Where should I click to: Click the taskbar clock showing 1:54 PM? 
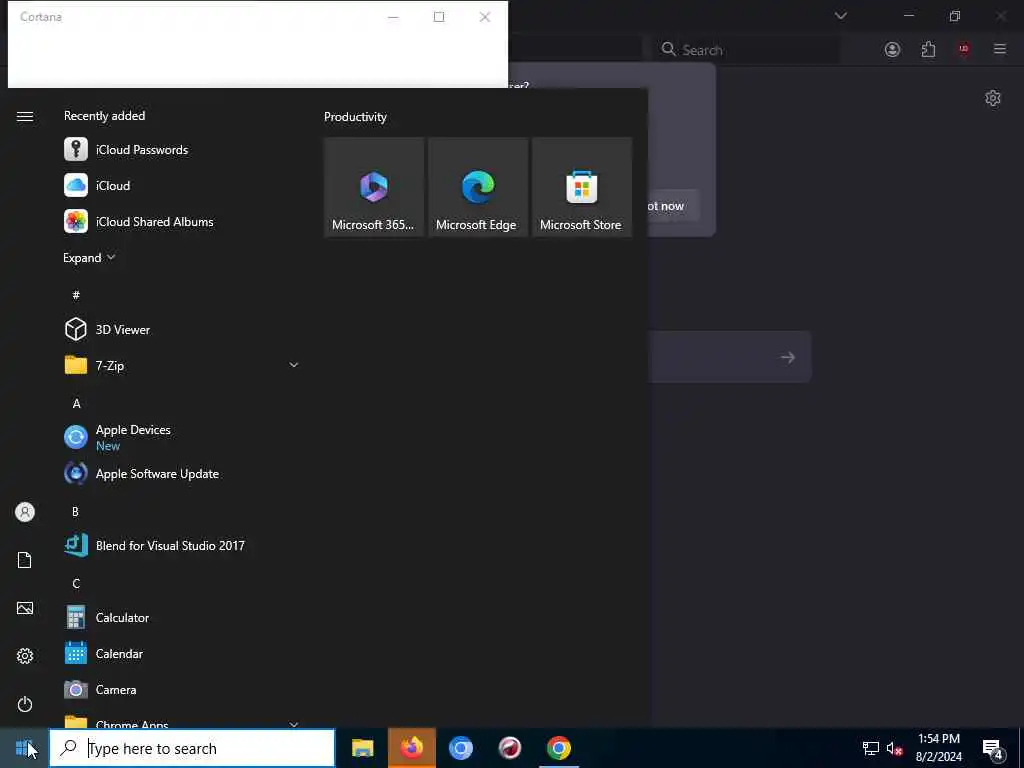pos(938,748)
